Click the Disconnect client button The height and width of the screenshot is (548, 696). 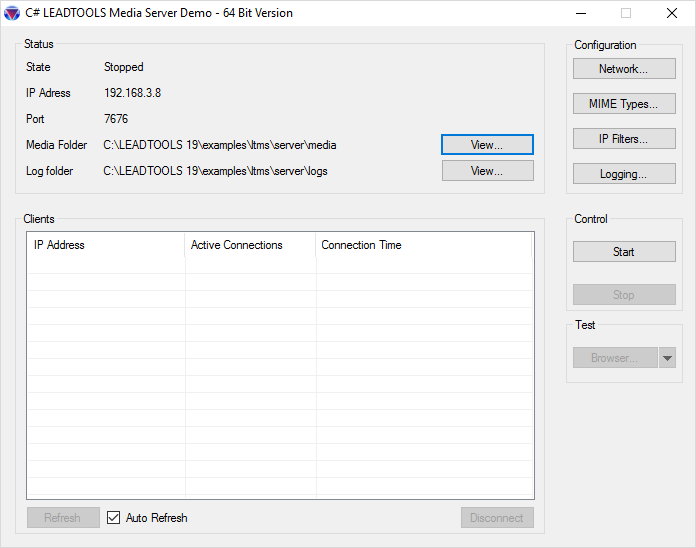point(497,518)
